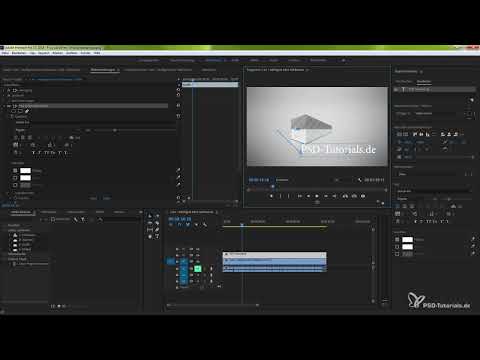The width and height of the screenshot is (480, 360).
Task: Open Program Monitor wrench settings
Action: tap(360, 180)
